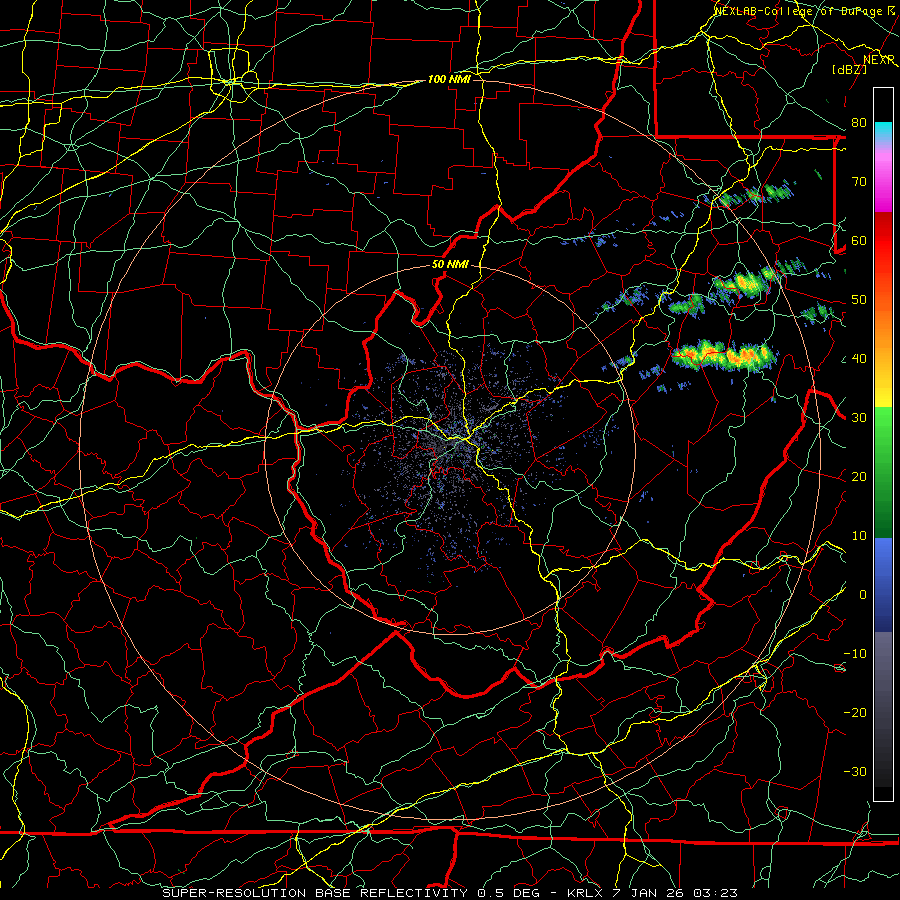Click the "[dBZ]" unit label above the color bar

pyautogui.click(x=849, y=69)
